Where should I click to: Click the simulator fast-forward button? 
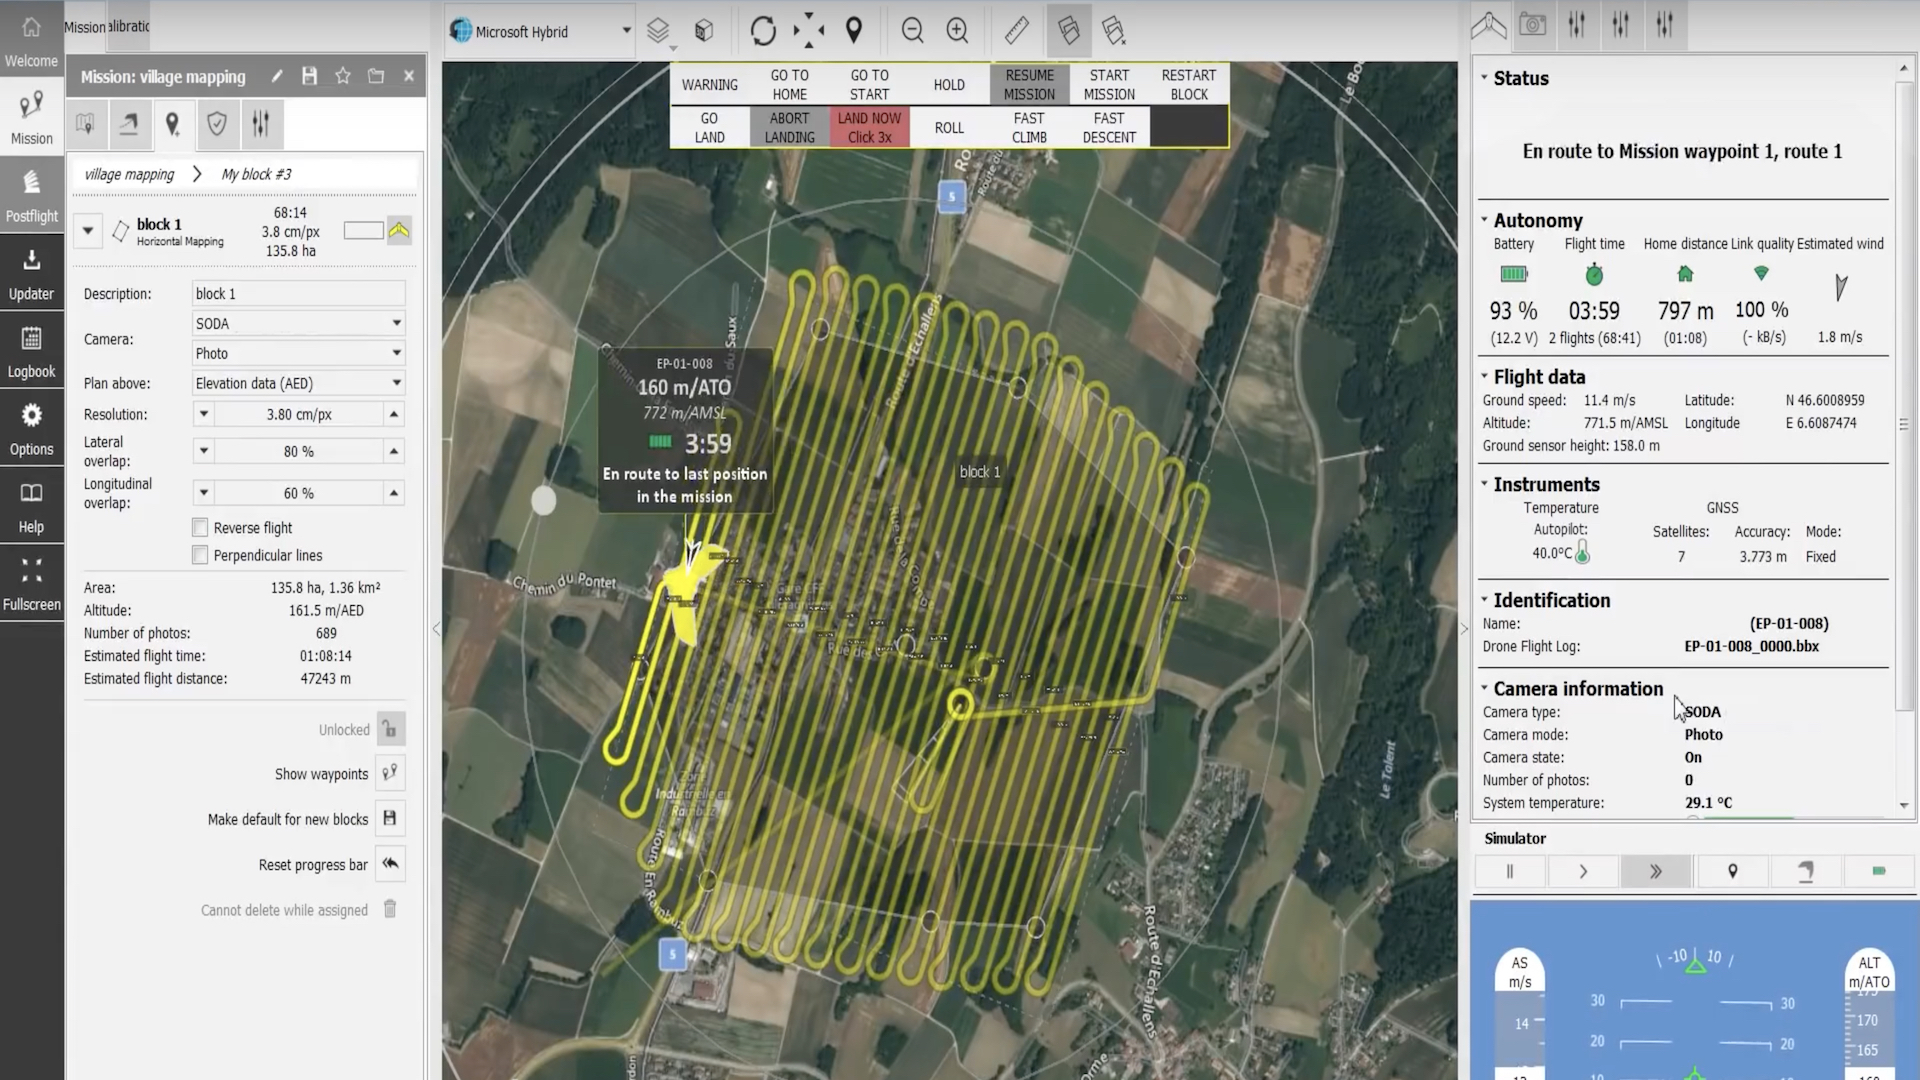[1655, 872]
